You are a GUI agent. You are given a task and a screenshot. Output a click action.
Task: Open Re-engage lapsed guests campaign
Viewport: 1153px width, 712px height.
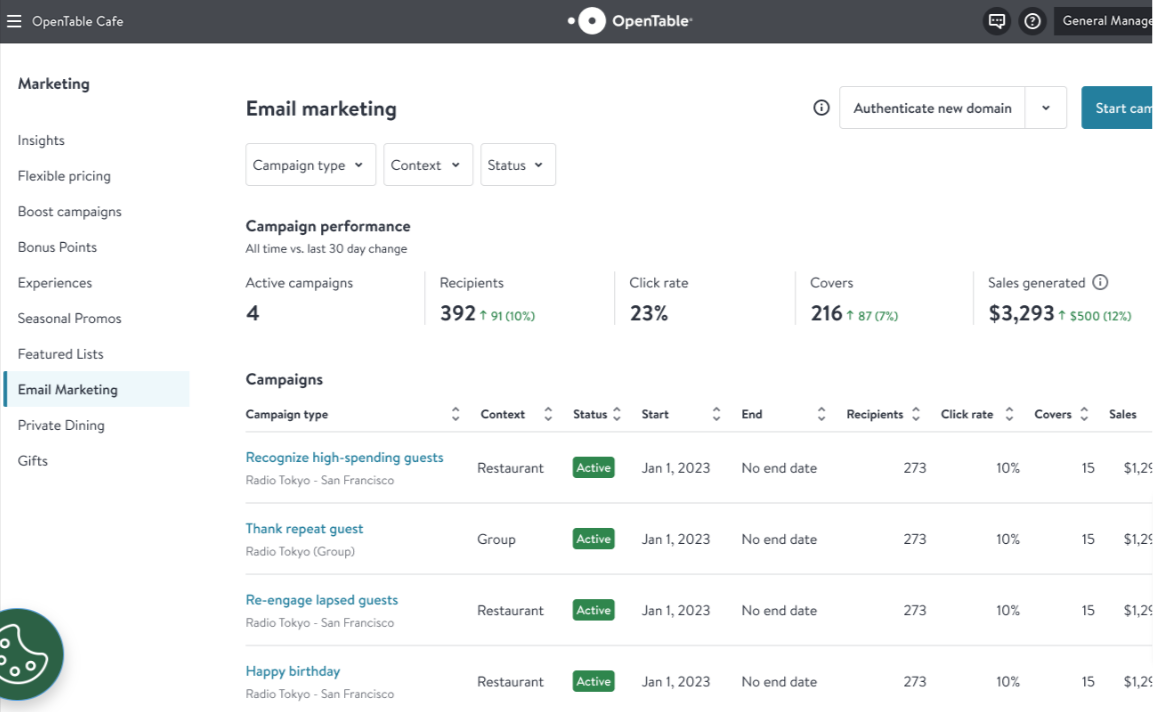(x=321, y=600)
